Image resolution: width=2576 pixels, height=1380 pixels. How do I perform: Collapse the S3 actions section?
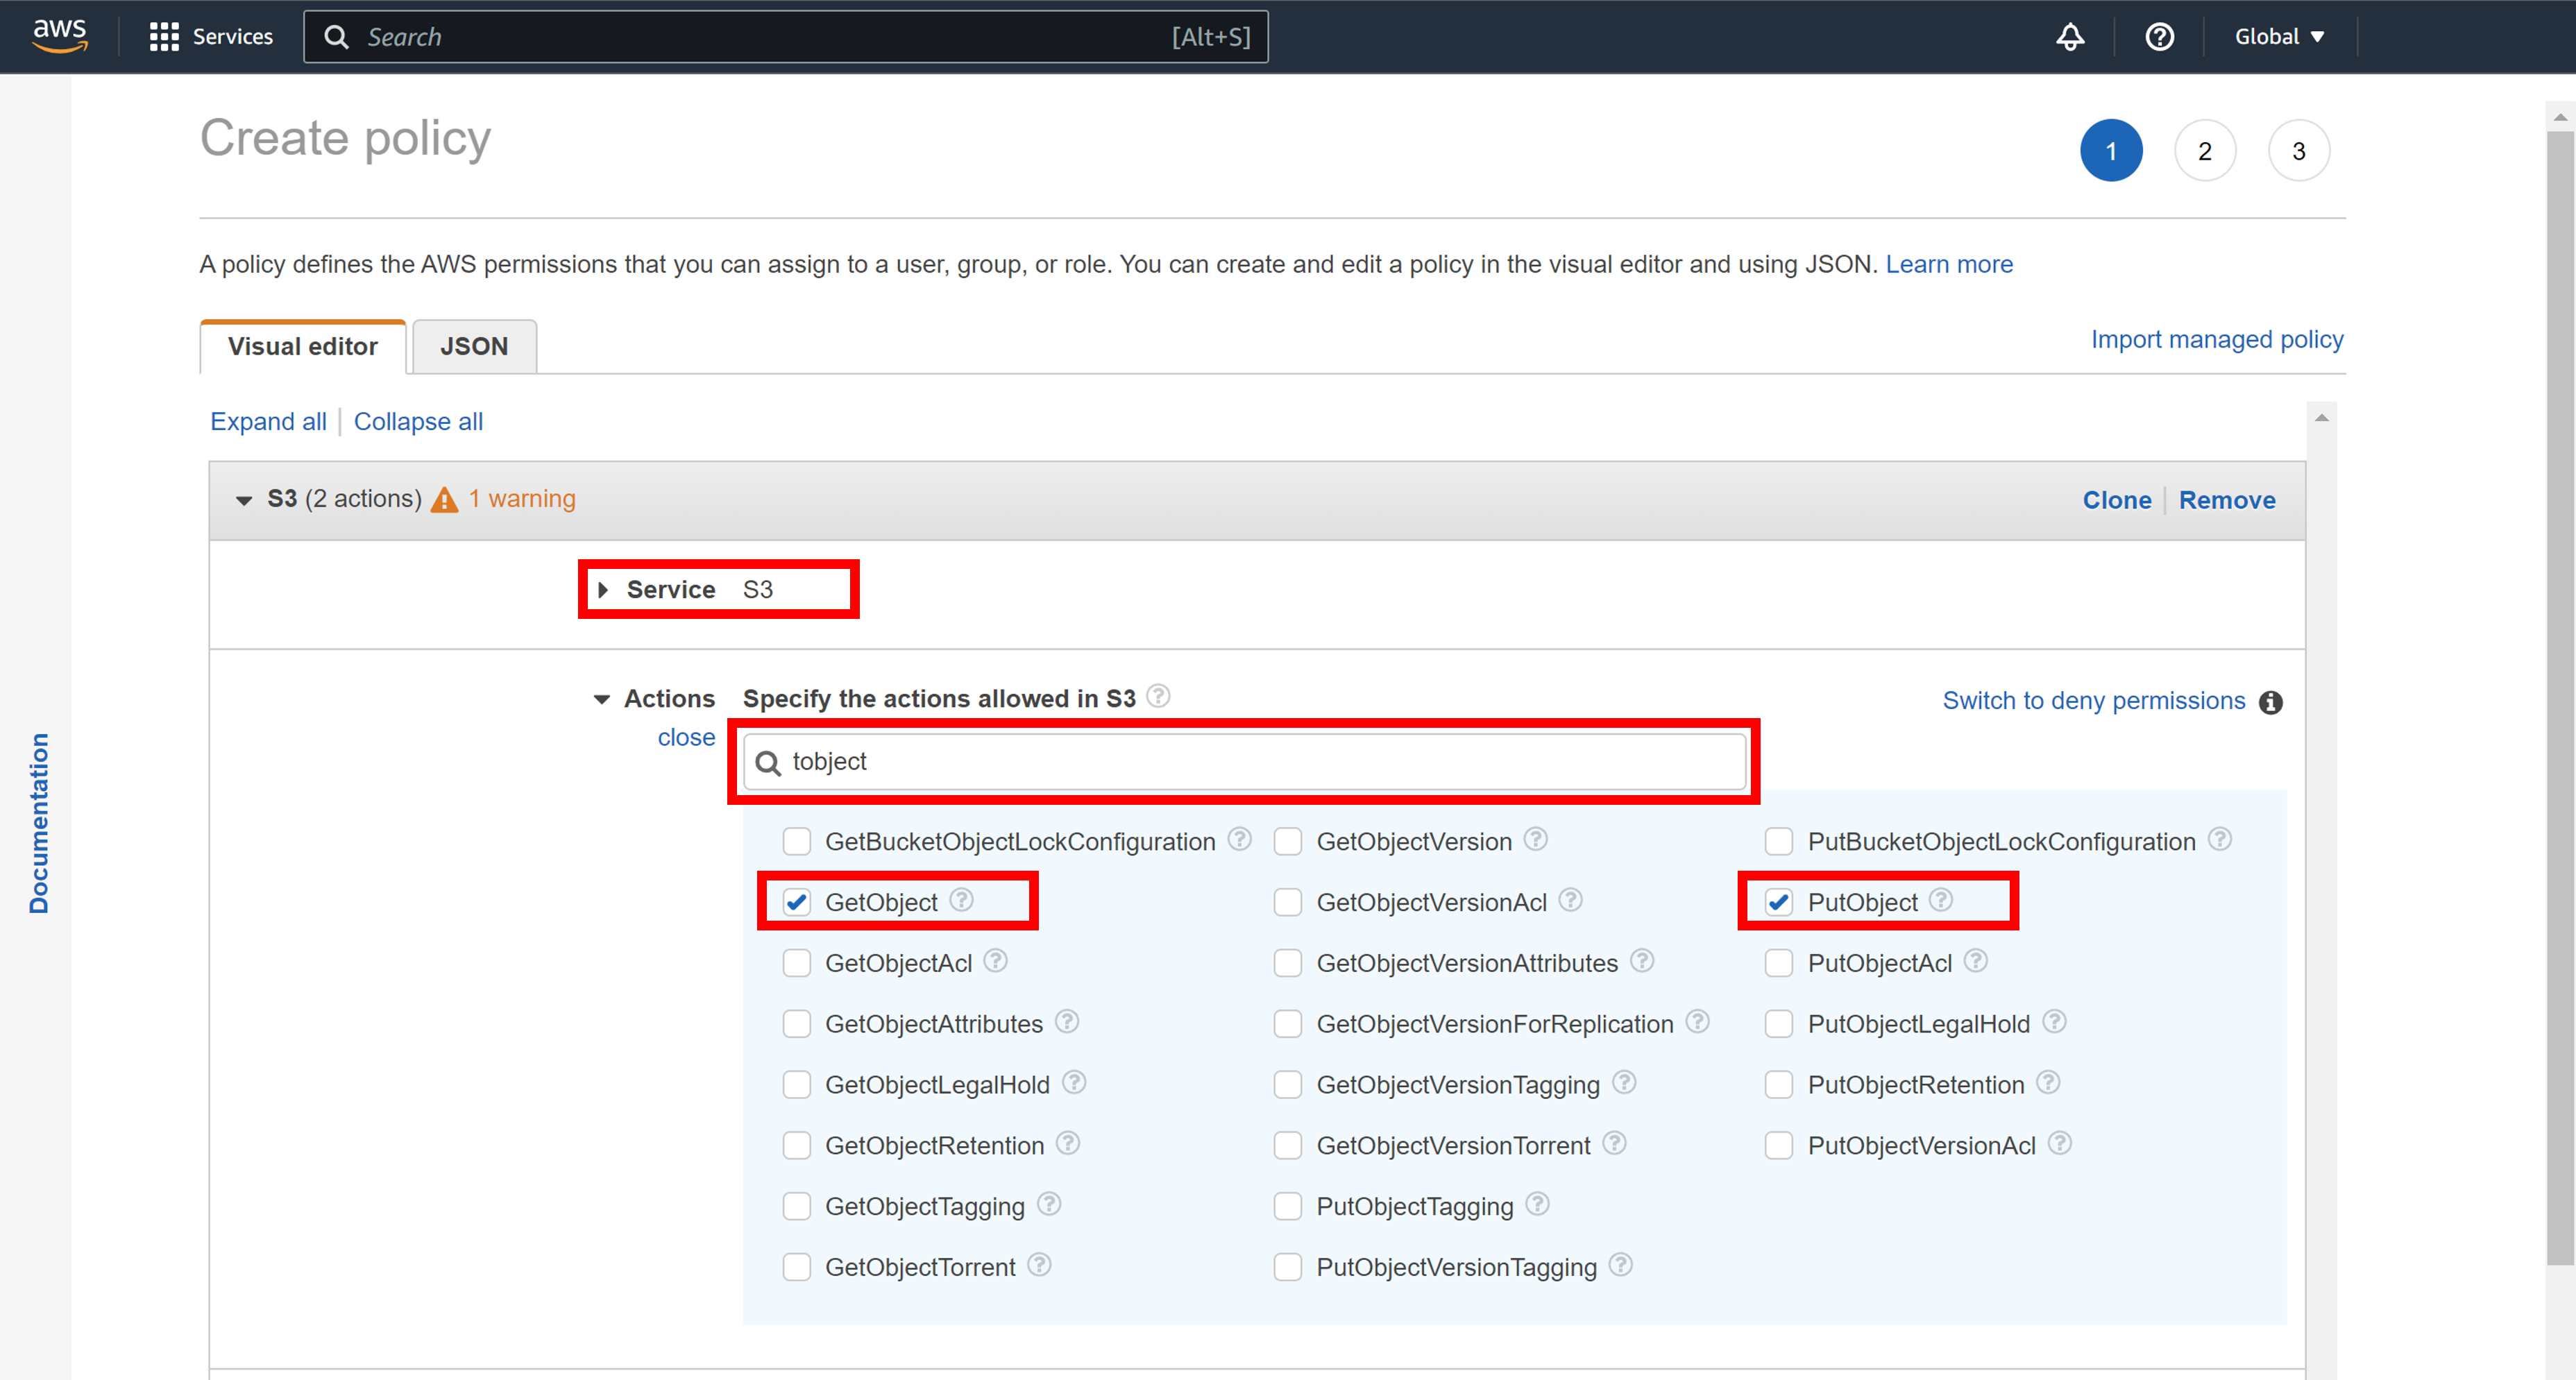click(601, 698)
